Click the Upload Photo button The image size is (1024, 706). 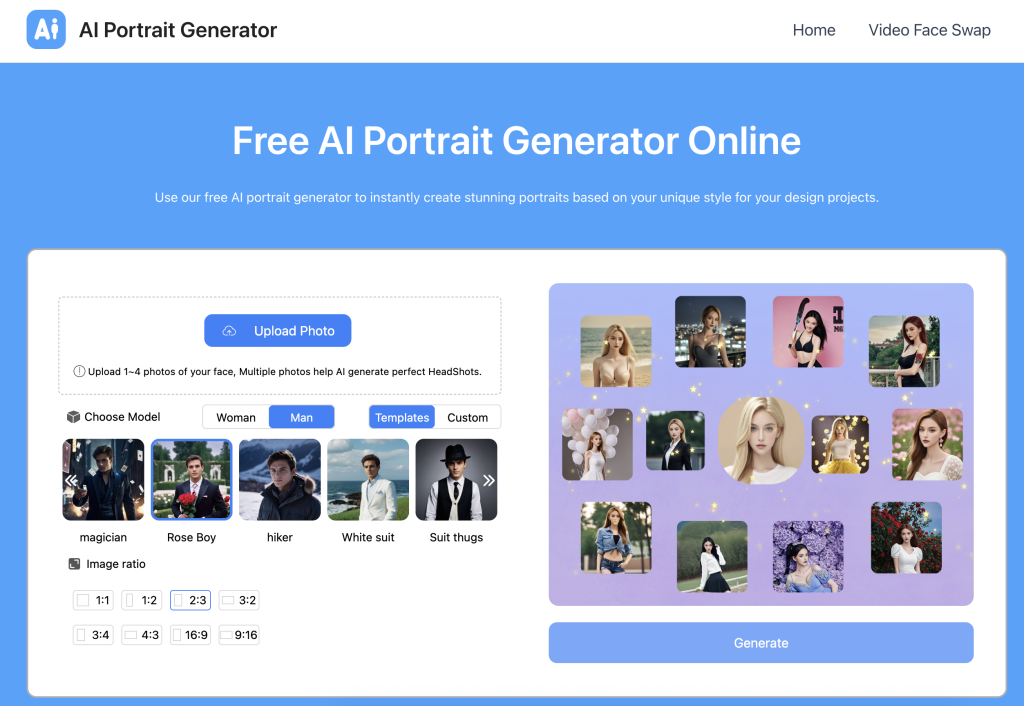(278, 330)
